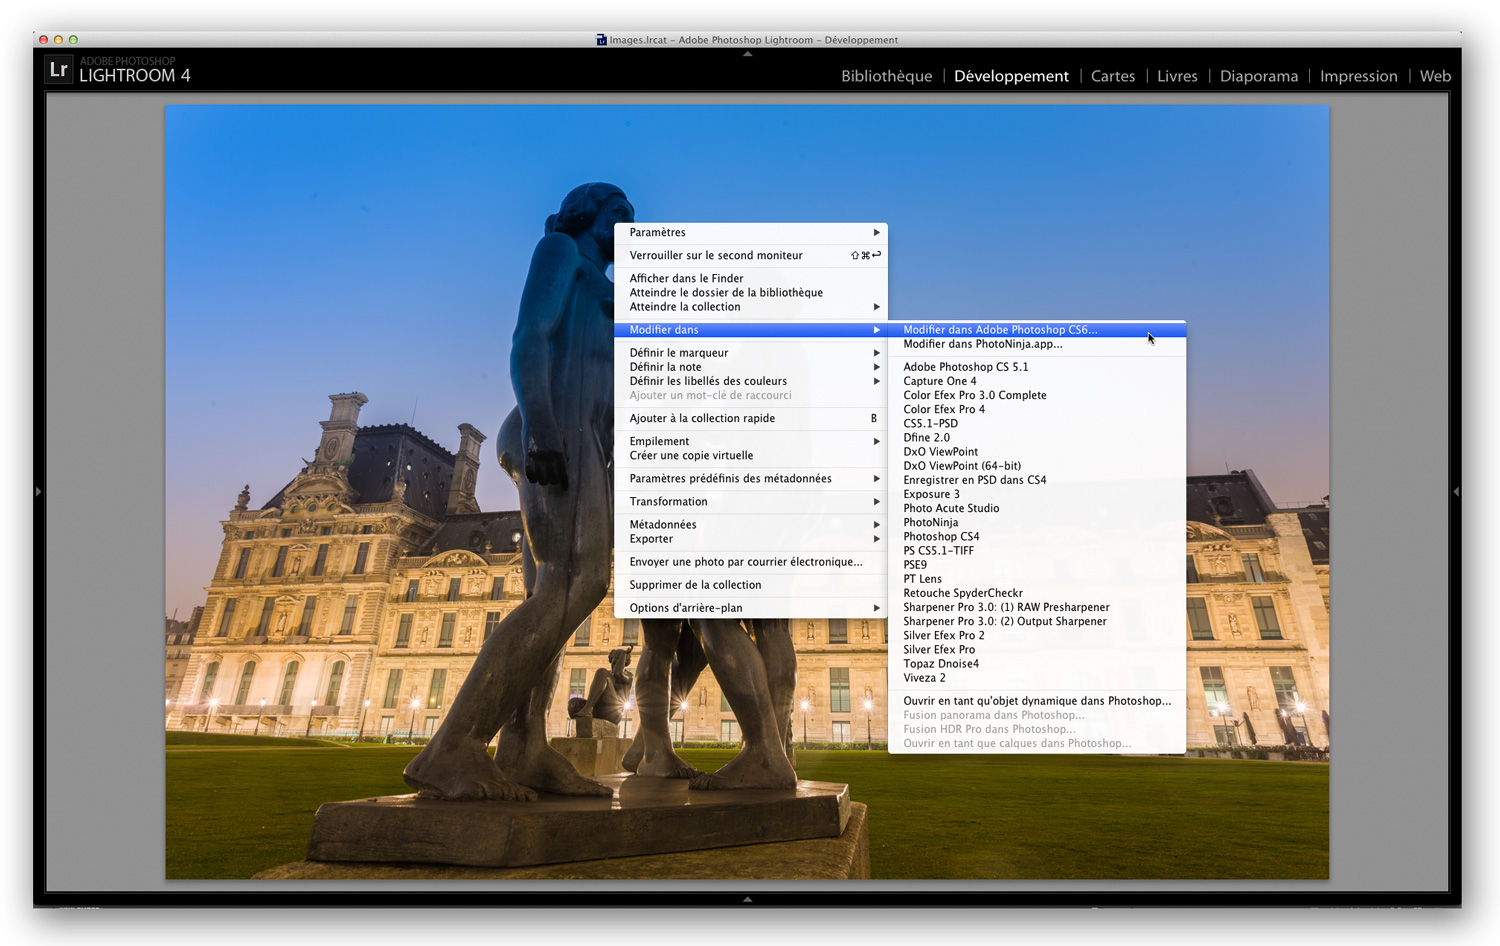Select Afficher dans le Finder
The height and width of the screenshot is (946, 1500).
coord(751,278)
